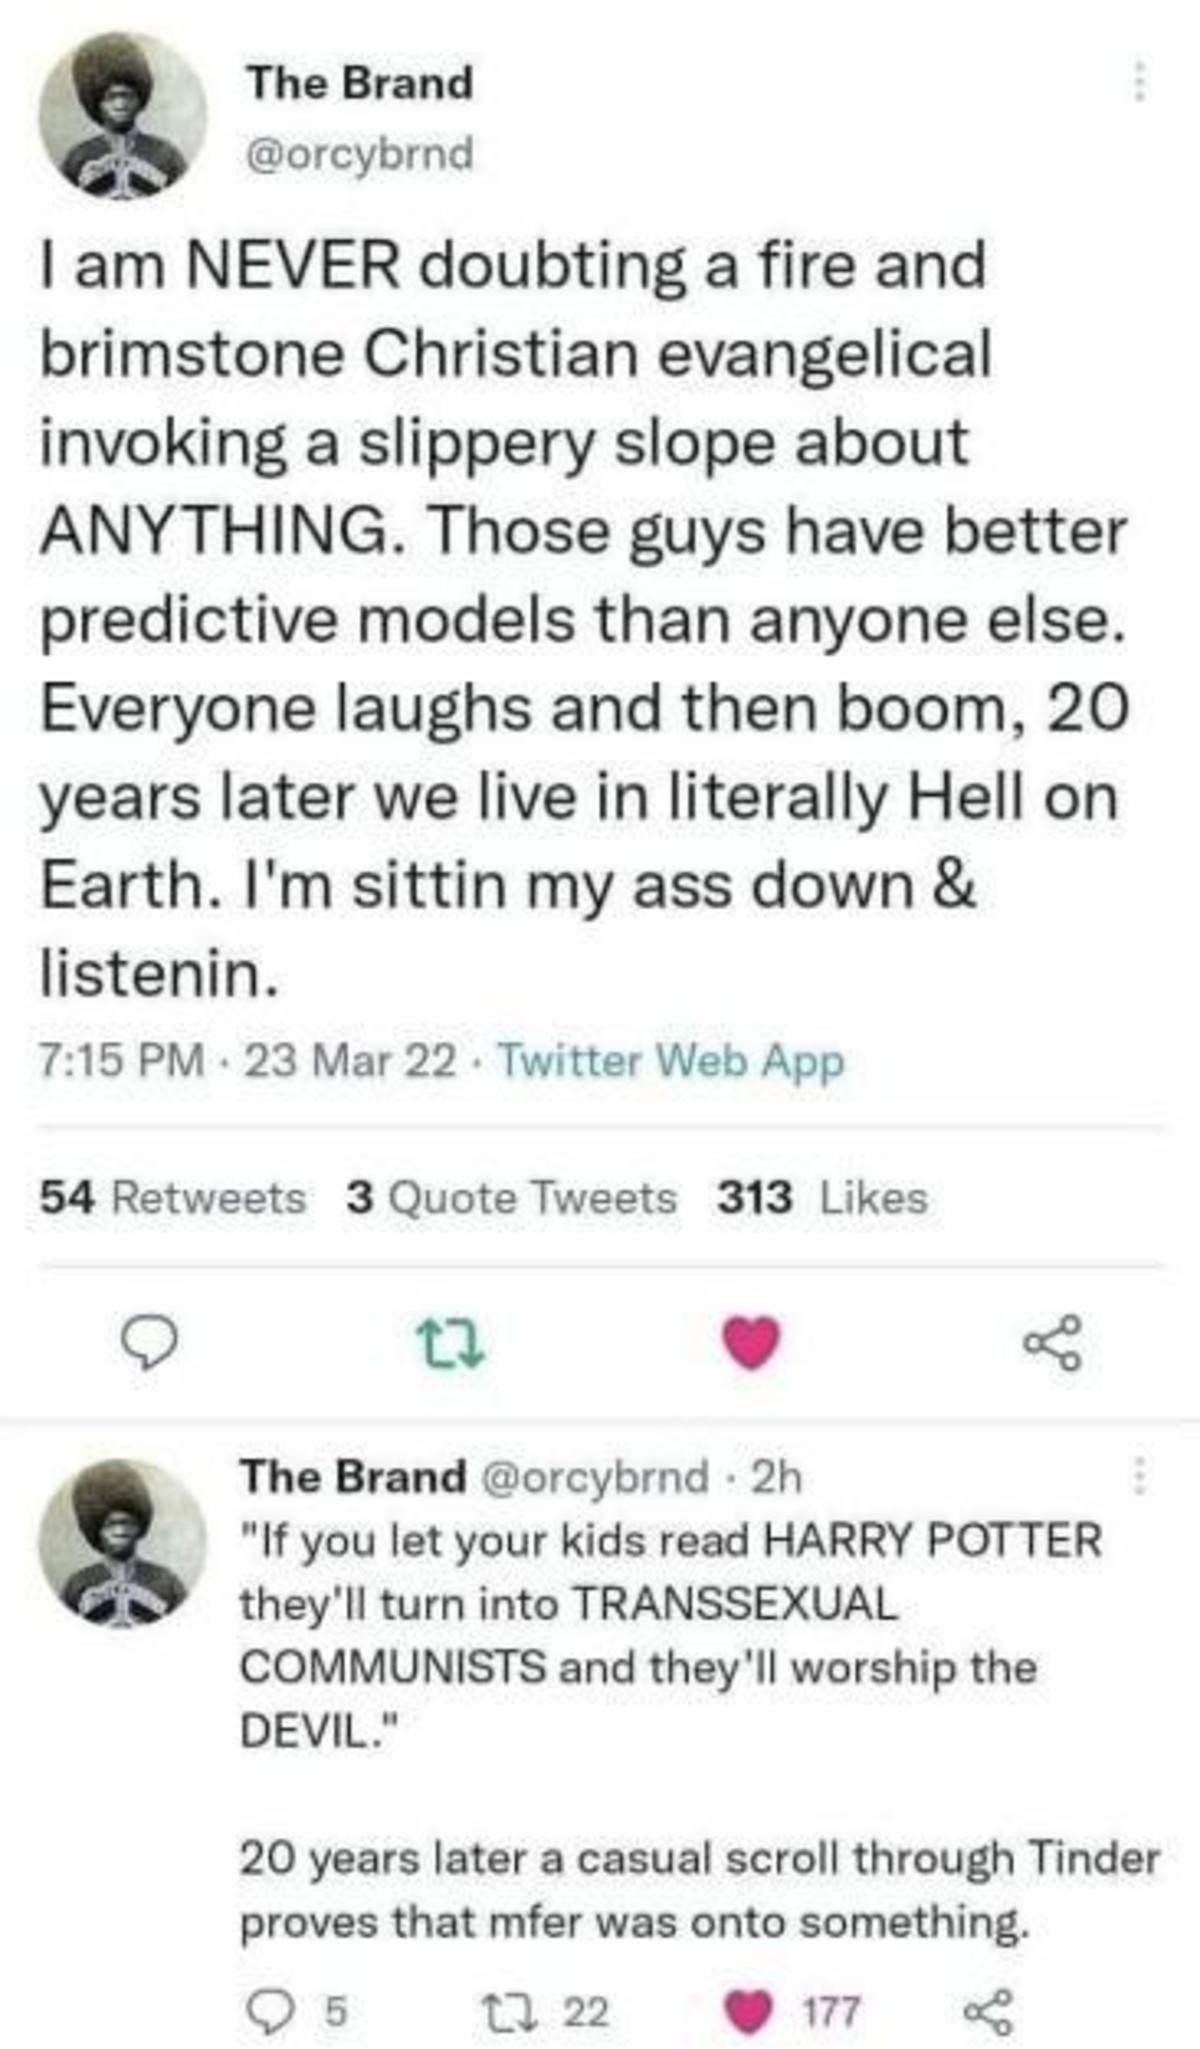Click the reply bubble icon on main tweet

point(150,1344)
